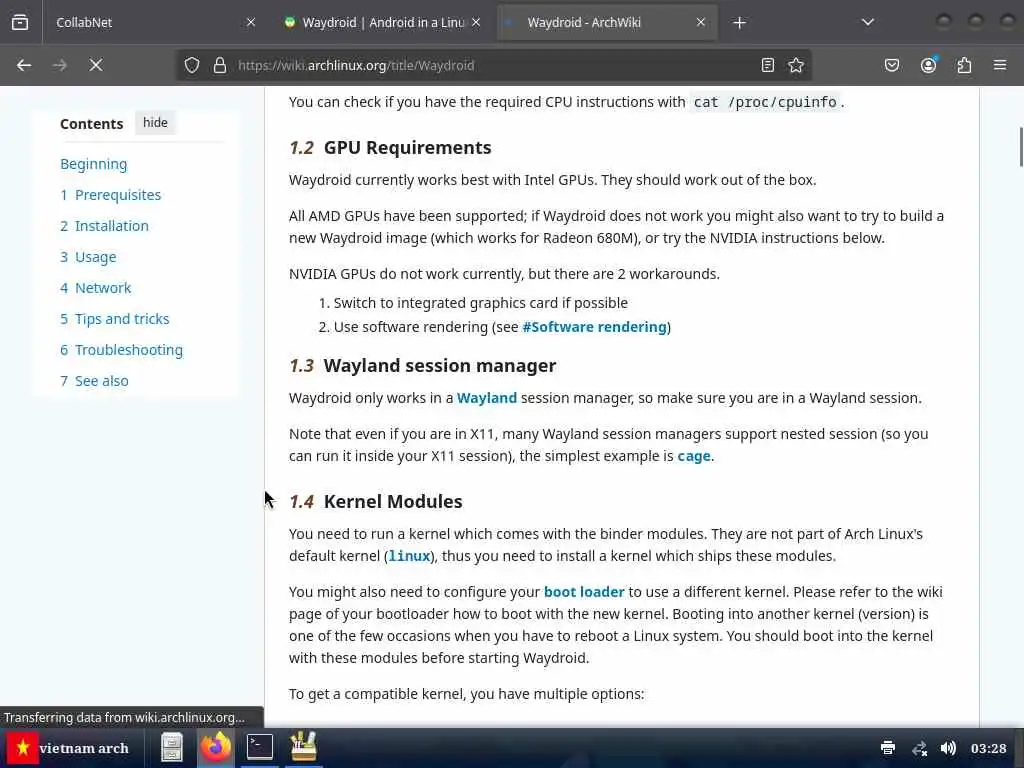Go to Usage section

pyautogui.click(x=88, y=257)
